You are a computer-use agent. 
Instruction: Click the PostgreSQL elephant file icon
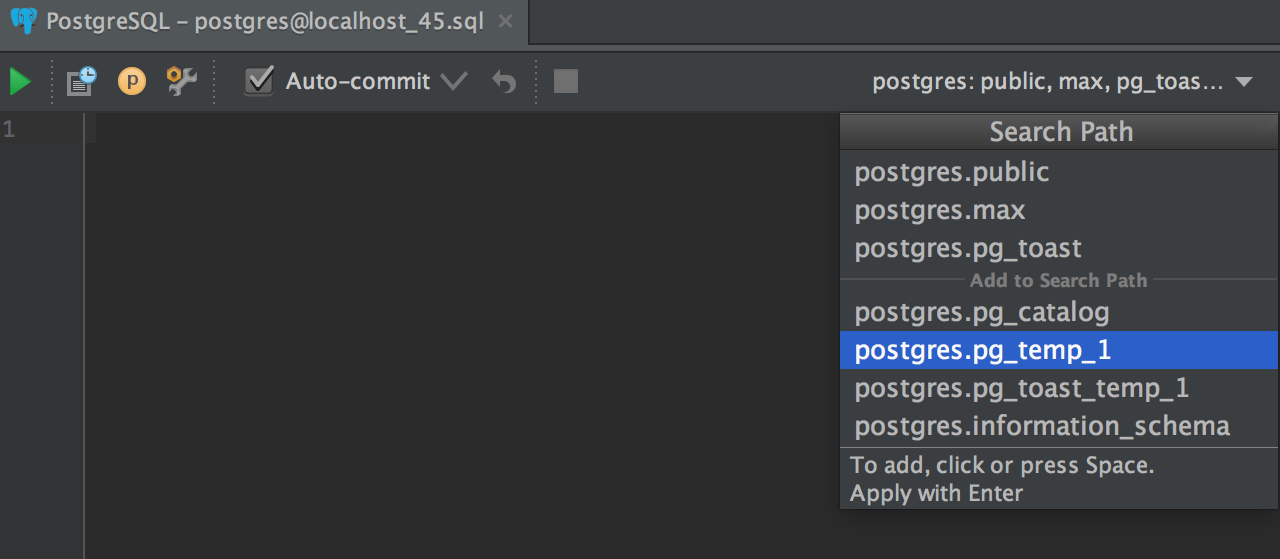[x=23, y=21]
